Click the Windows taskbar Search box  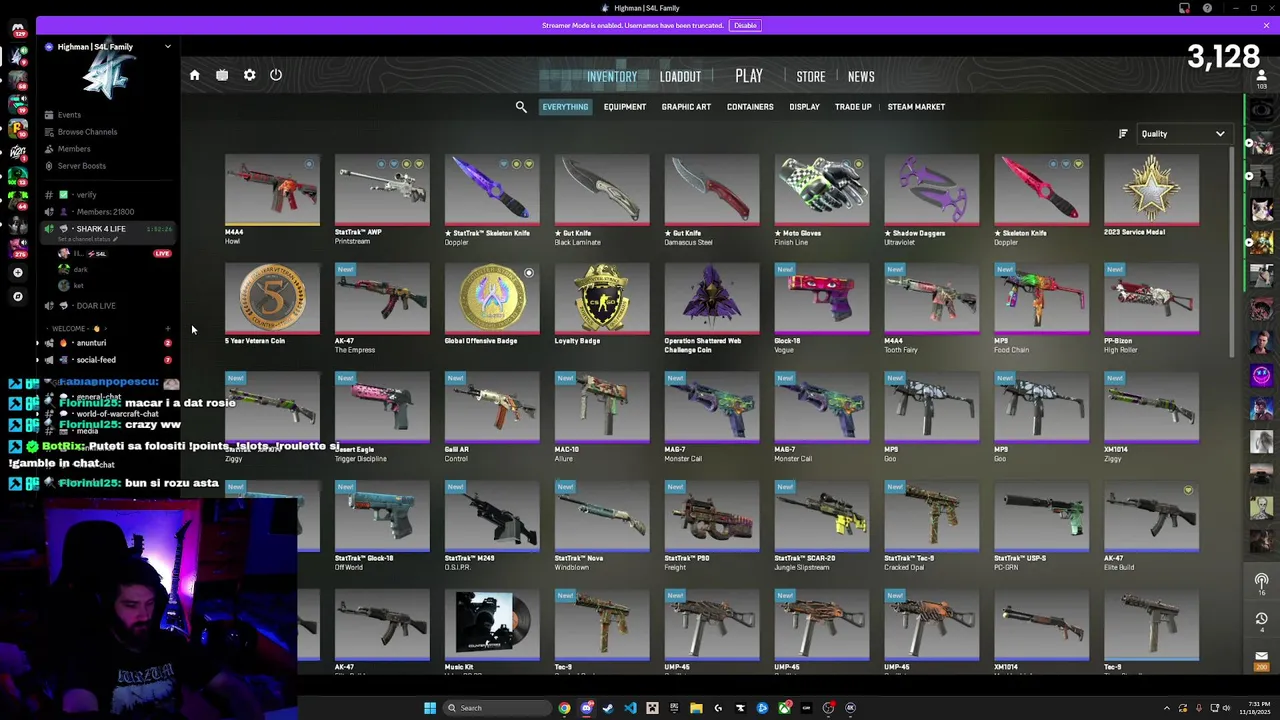pyautogui.click(x=496, y=708)
